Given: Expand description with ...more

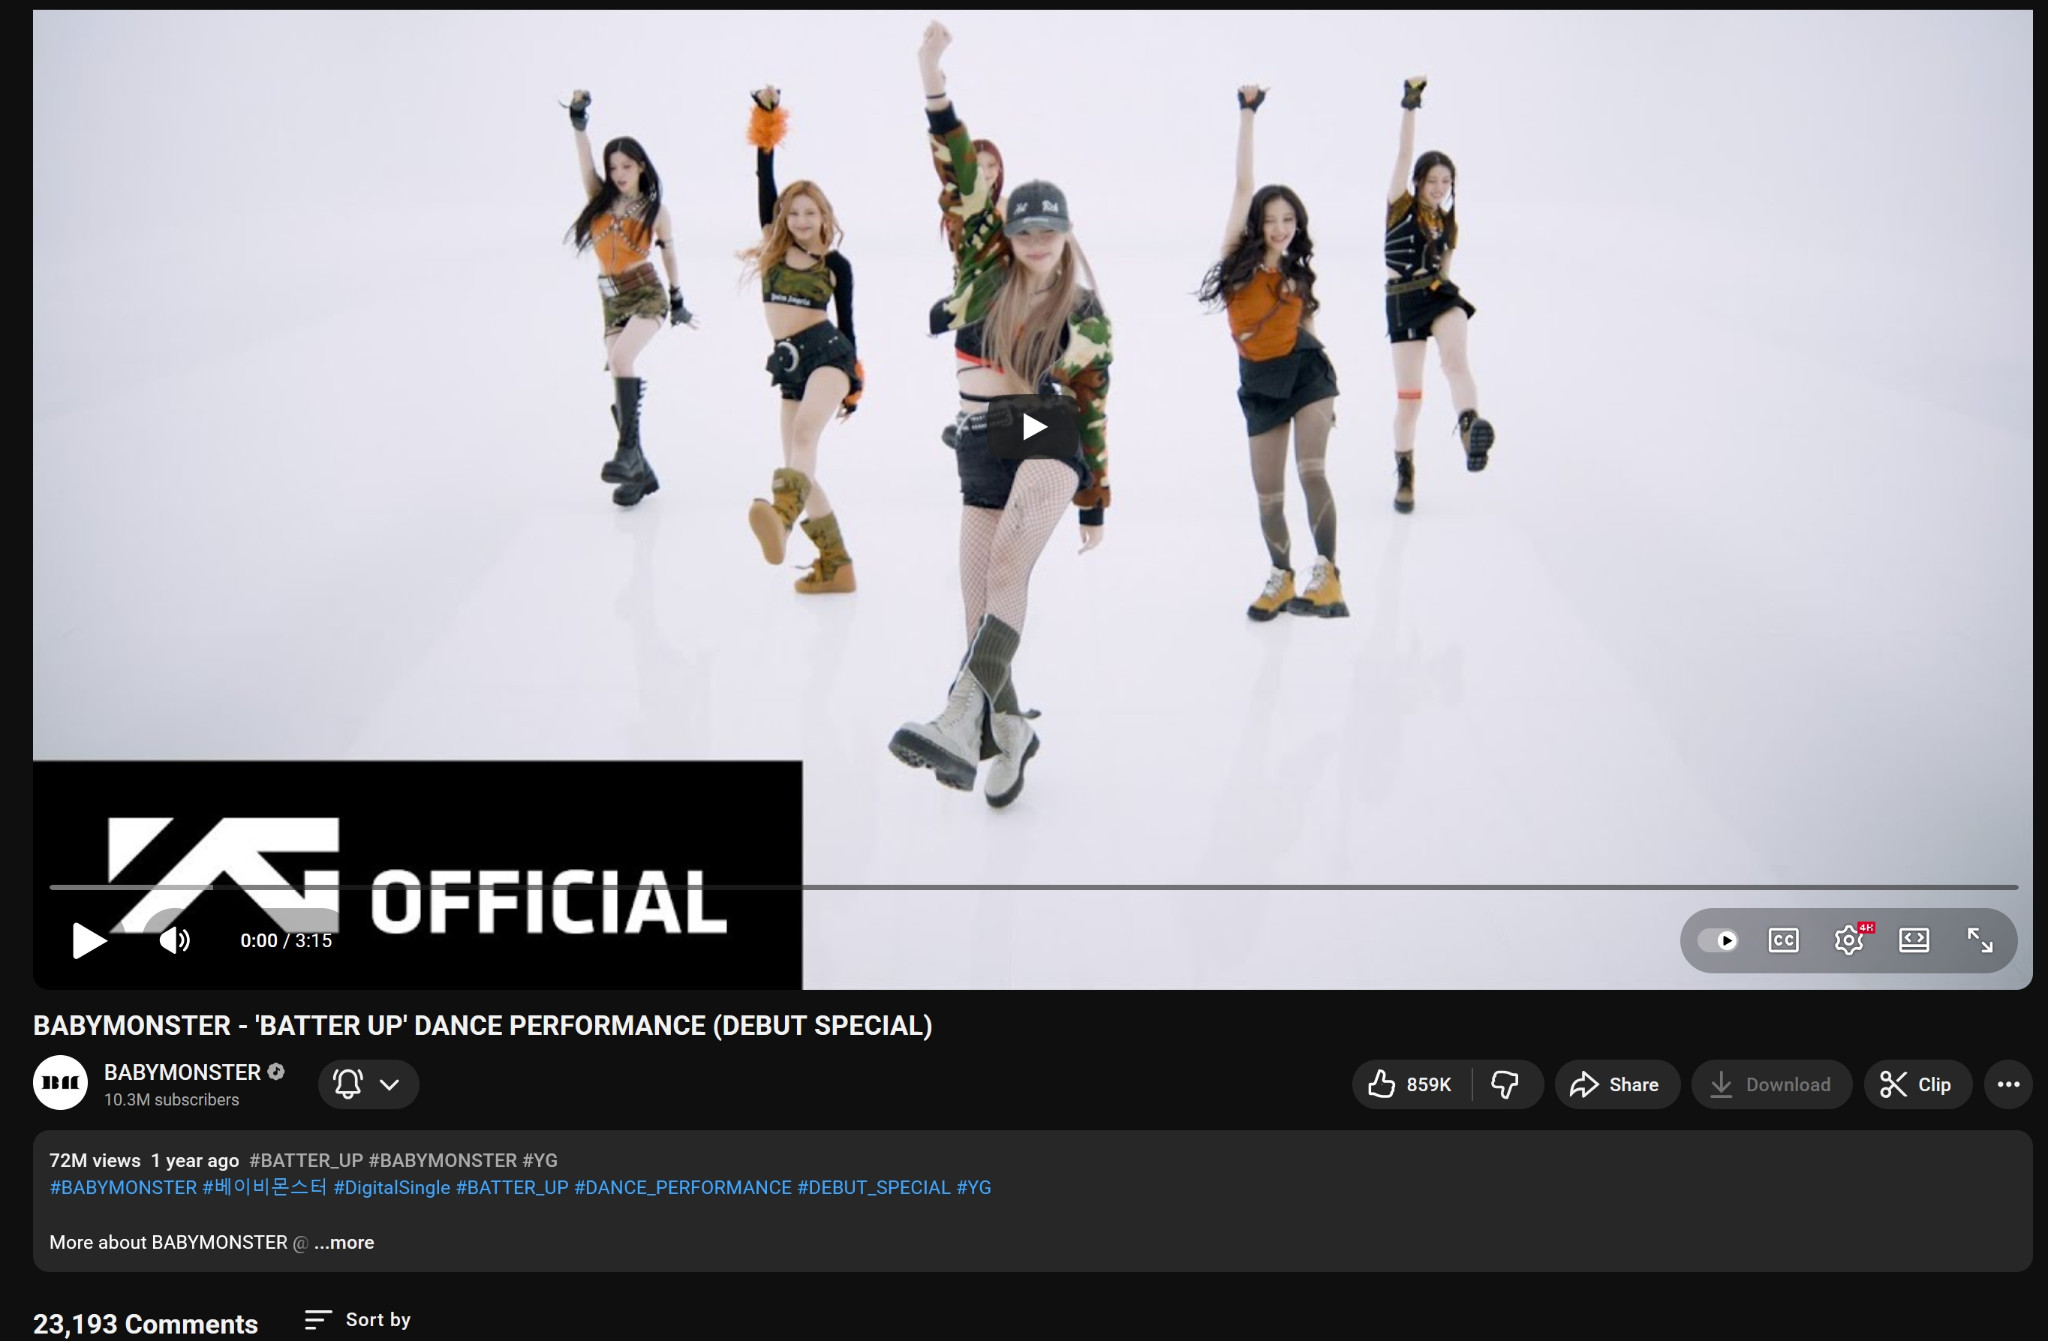Looking at the screenshot, I should pyautogui.click(x=344, y=1242).
